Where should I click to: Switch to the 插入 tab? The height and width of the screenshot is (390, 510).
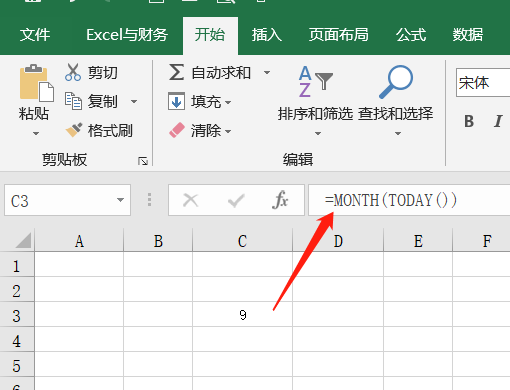click(267, 35)
